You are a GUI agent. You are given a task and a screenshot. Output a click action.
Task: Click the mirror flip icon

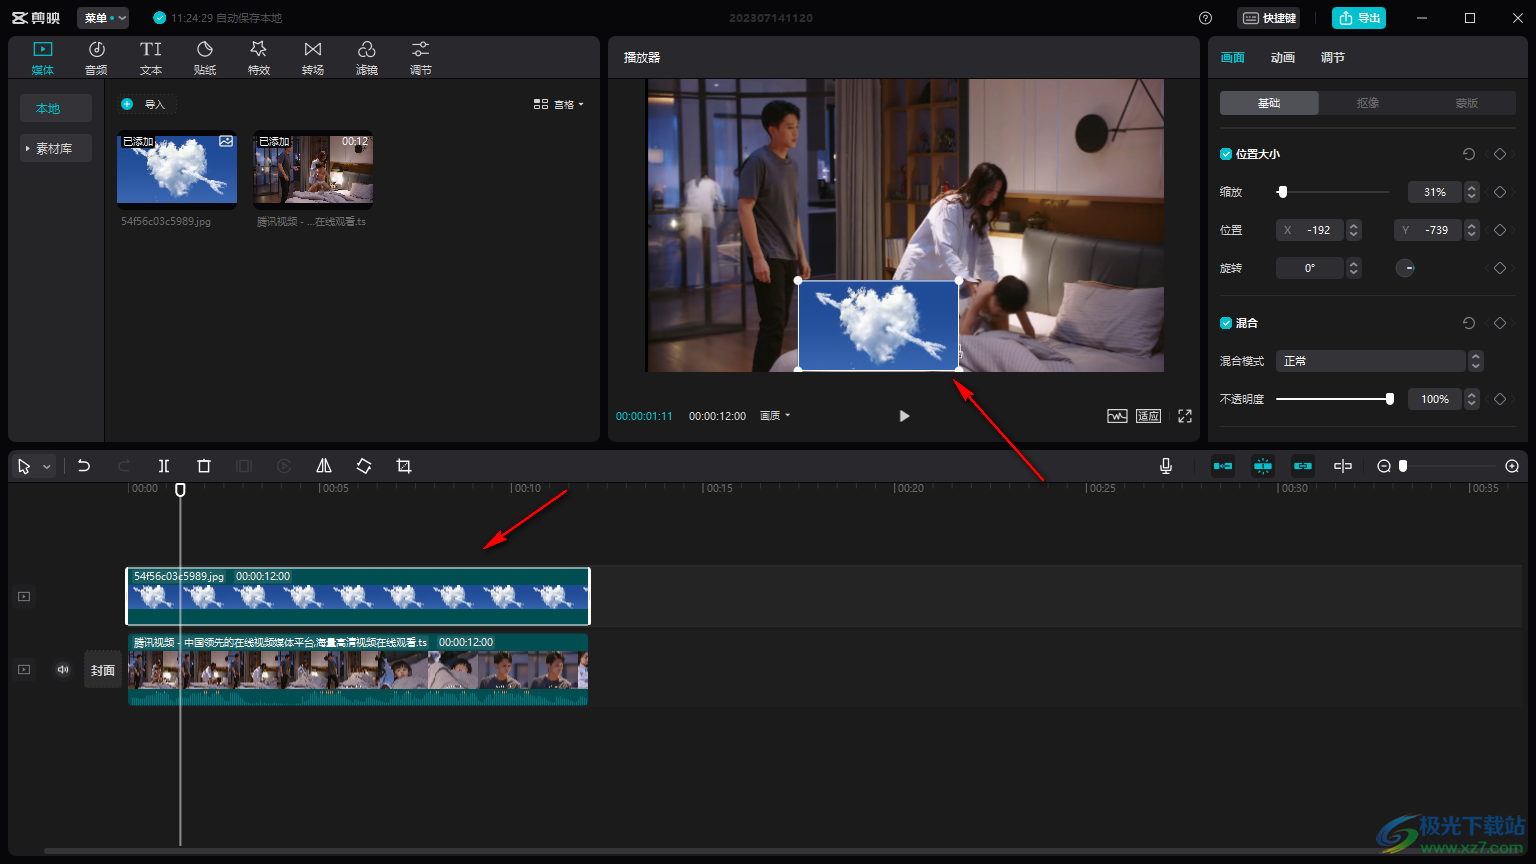point(324,466)
